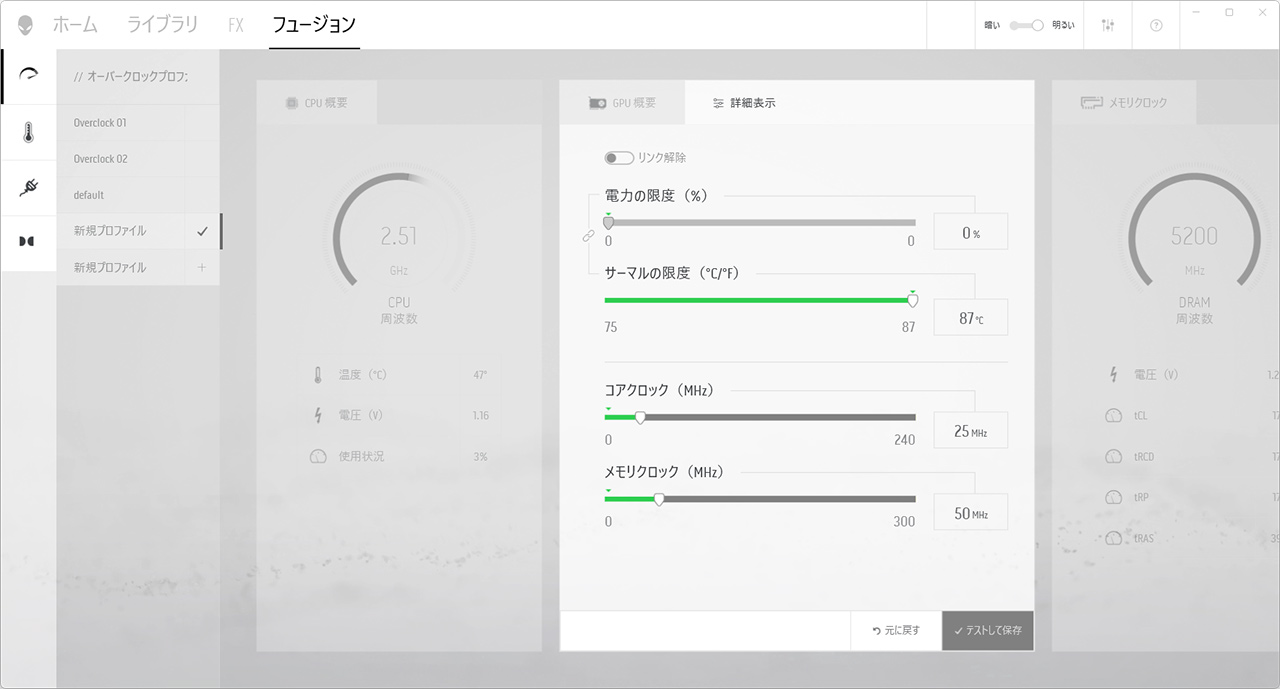Toggle the dark/bright theme switch
Viewport: 1280px width, 689px height.
tap(1027, 25)
